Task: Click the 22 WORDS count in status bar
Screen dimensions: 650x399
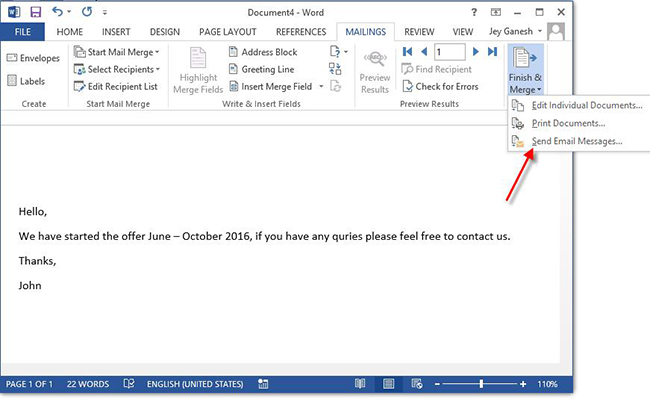Action: pyautogui.click(x=88, y=384)
